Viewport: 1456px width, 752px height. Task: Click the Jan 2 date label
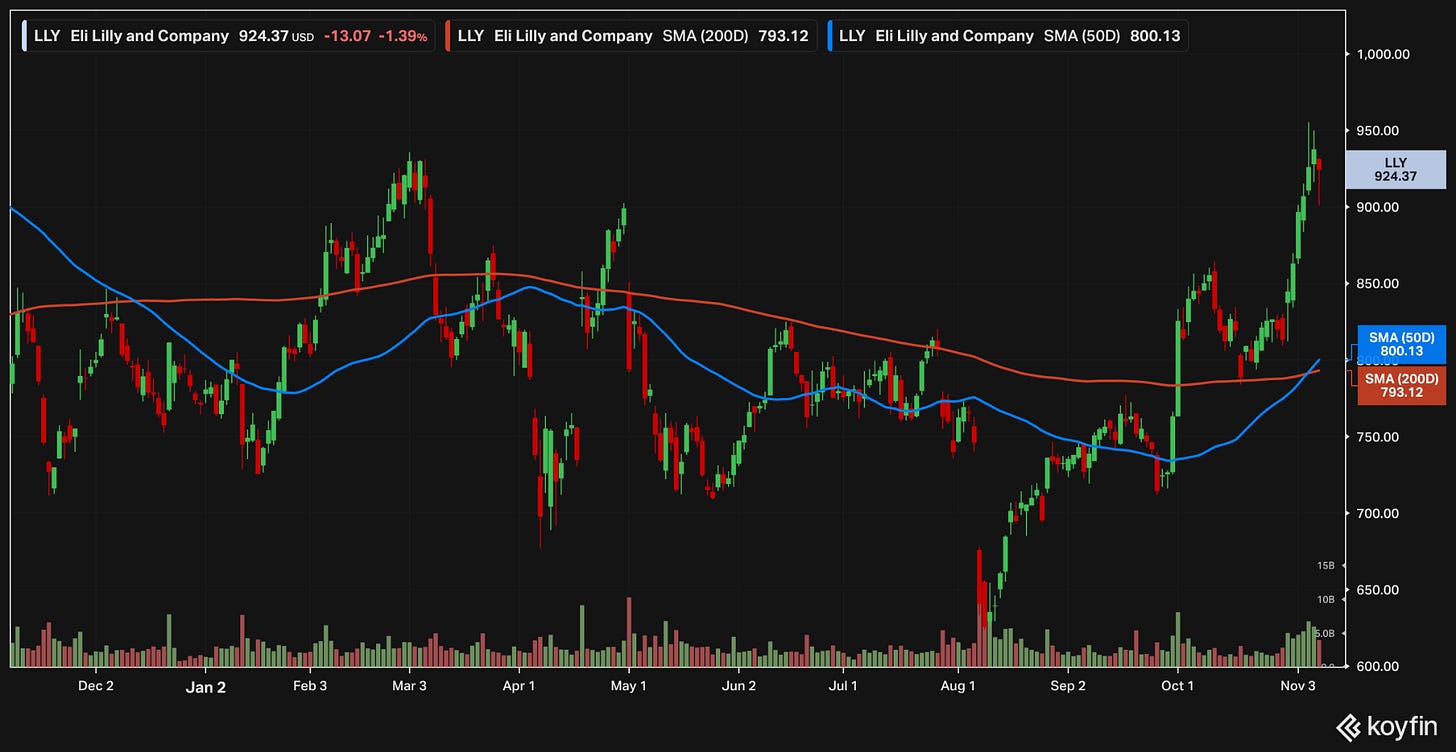coord(206,687)
